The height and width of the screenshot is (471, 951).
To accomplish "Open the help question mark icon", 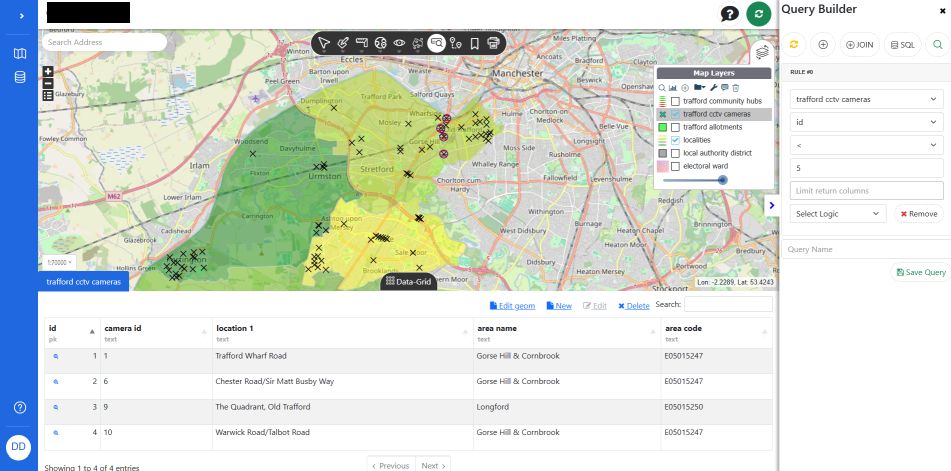I will pyautogui.click(x=730, y=14).
